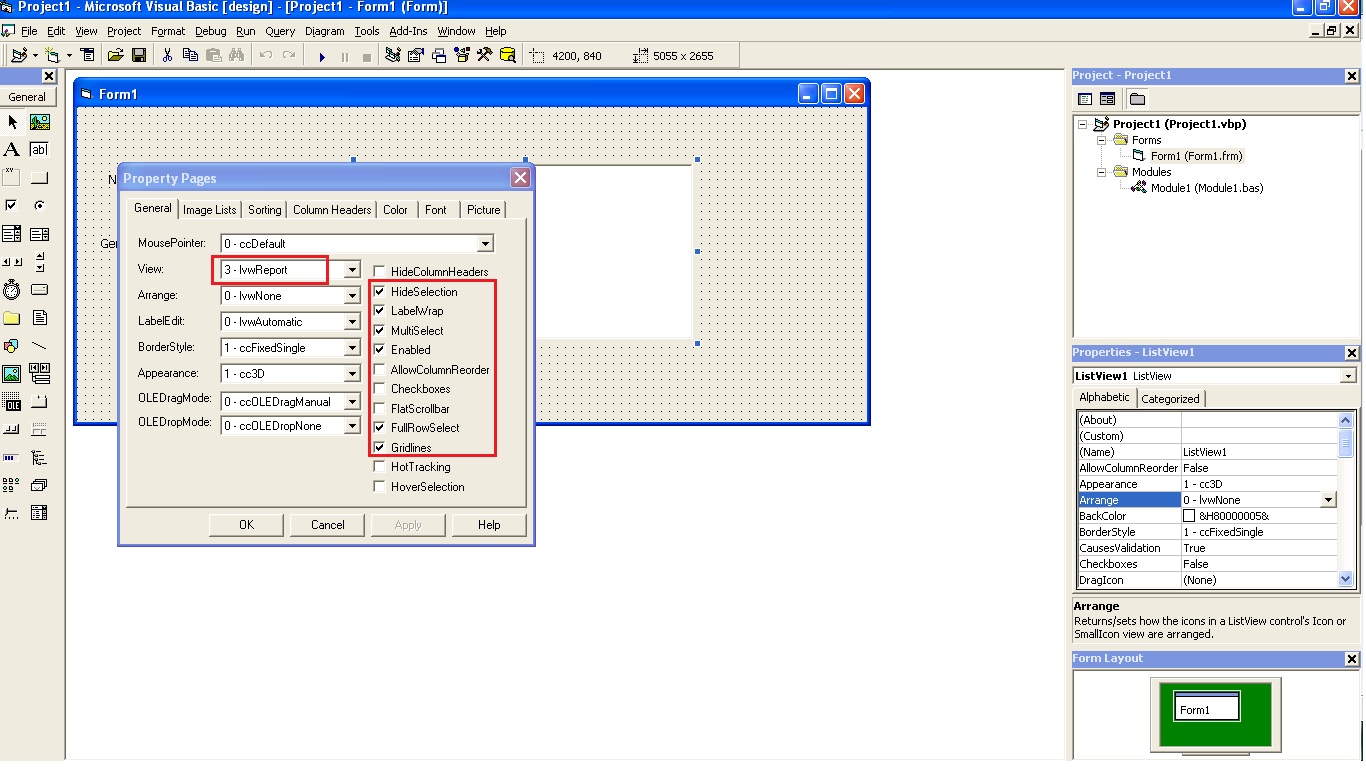Tick the Checkboxes option
This screenshot has width=1366, height=768.
[x=380, y=389]
